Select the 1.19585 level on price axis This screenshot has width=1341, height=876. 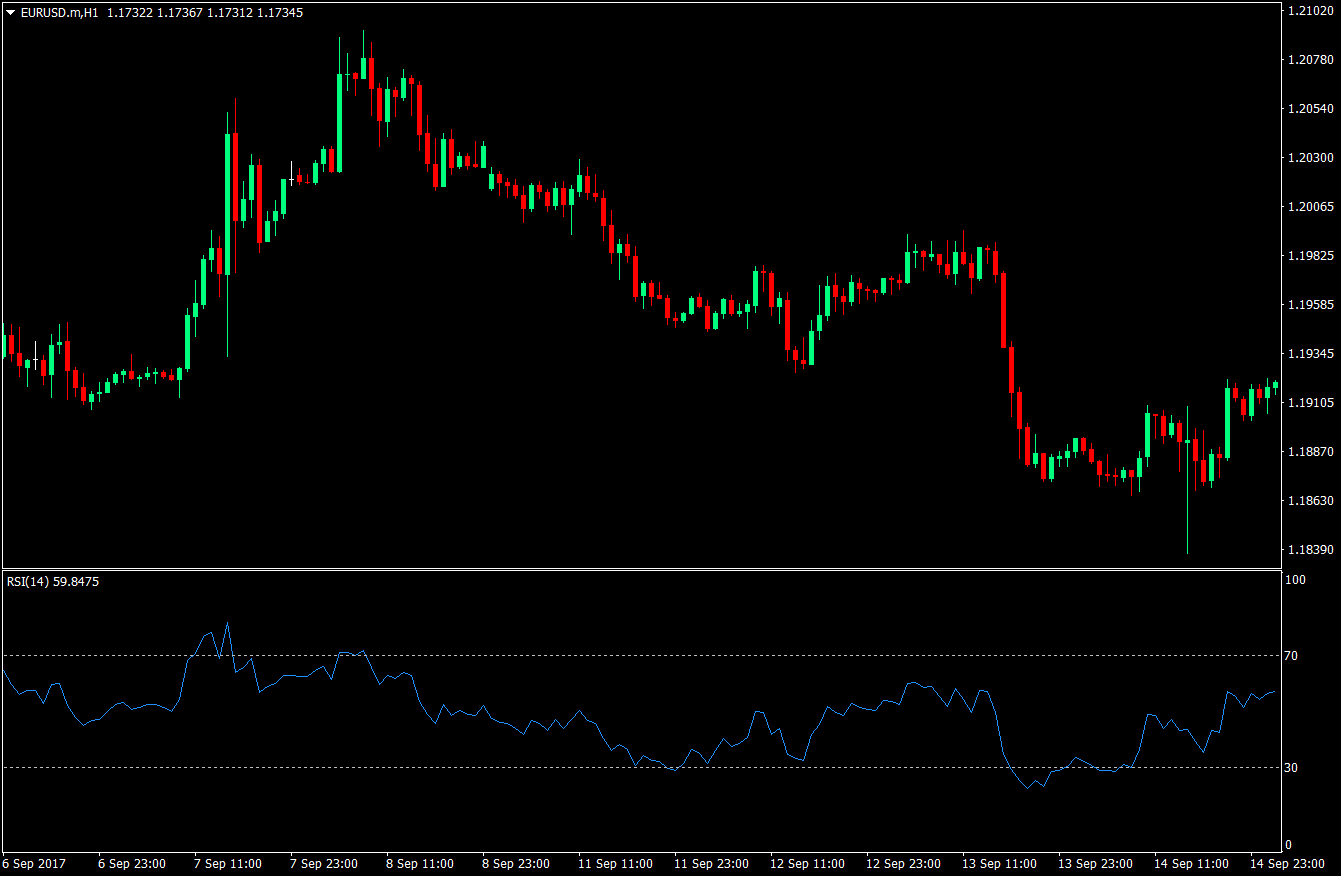(1313, 303)
